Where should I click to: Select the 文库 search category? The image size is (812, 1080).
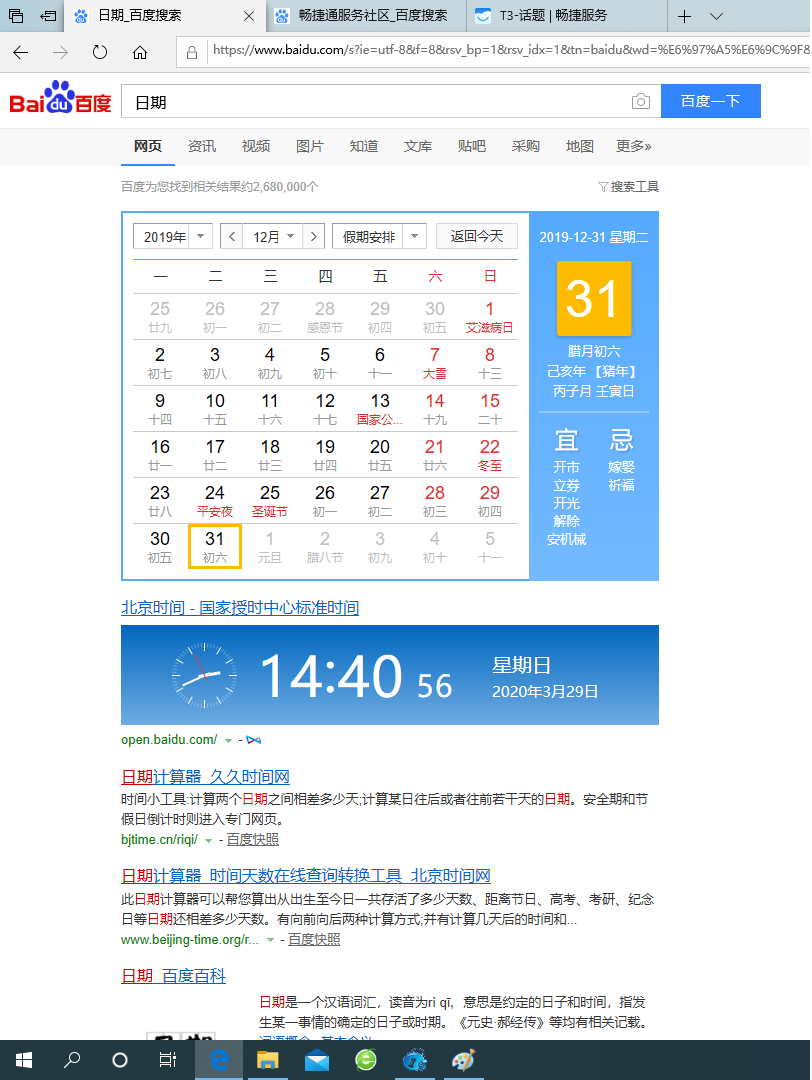click(418, 146)
